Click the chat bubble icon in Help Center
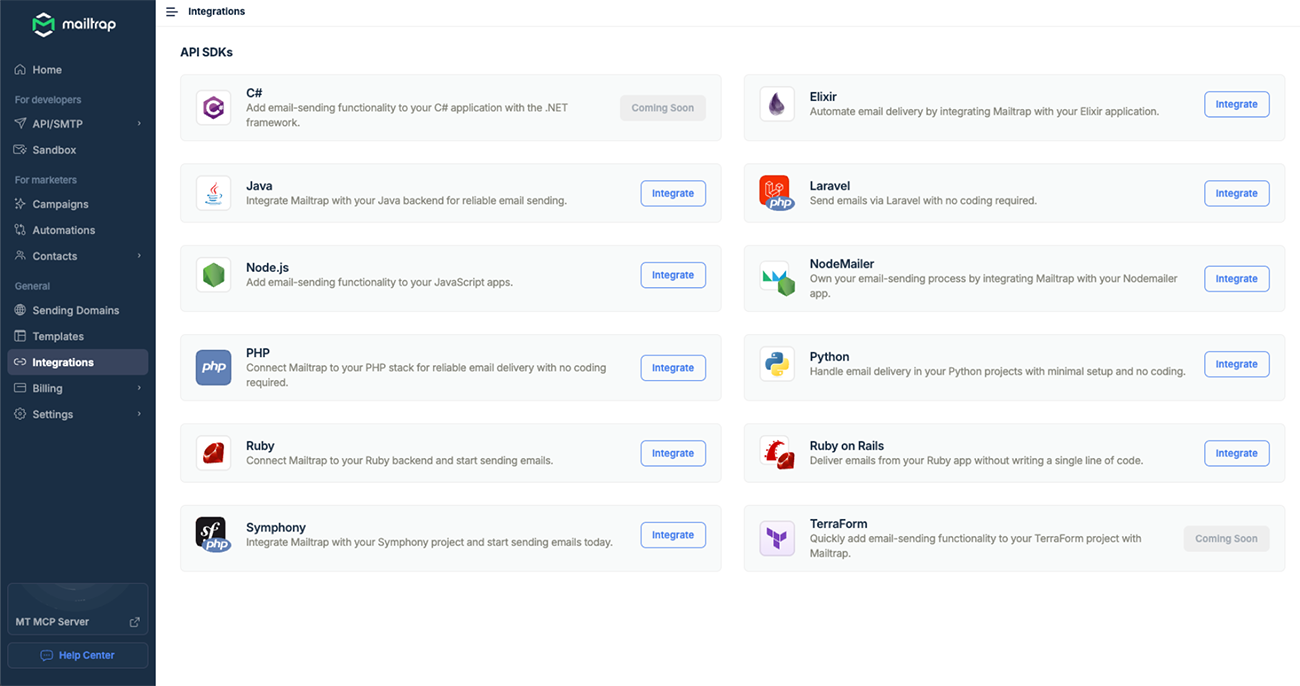The height and width of the screenshot is (686, 1300). [46, 656]
